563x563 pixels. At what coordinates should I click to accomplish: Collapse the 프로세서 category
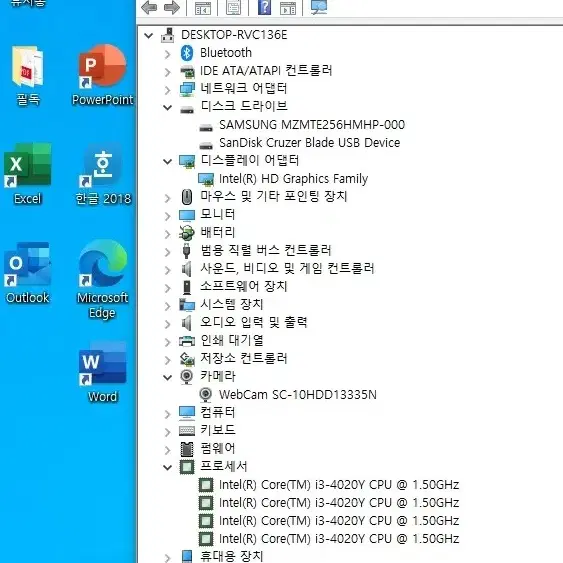point(167,467)
